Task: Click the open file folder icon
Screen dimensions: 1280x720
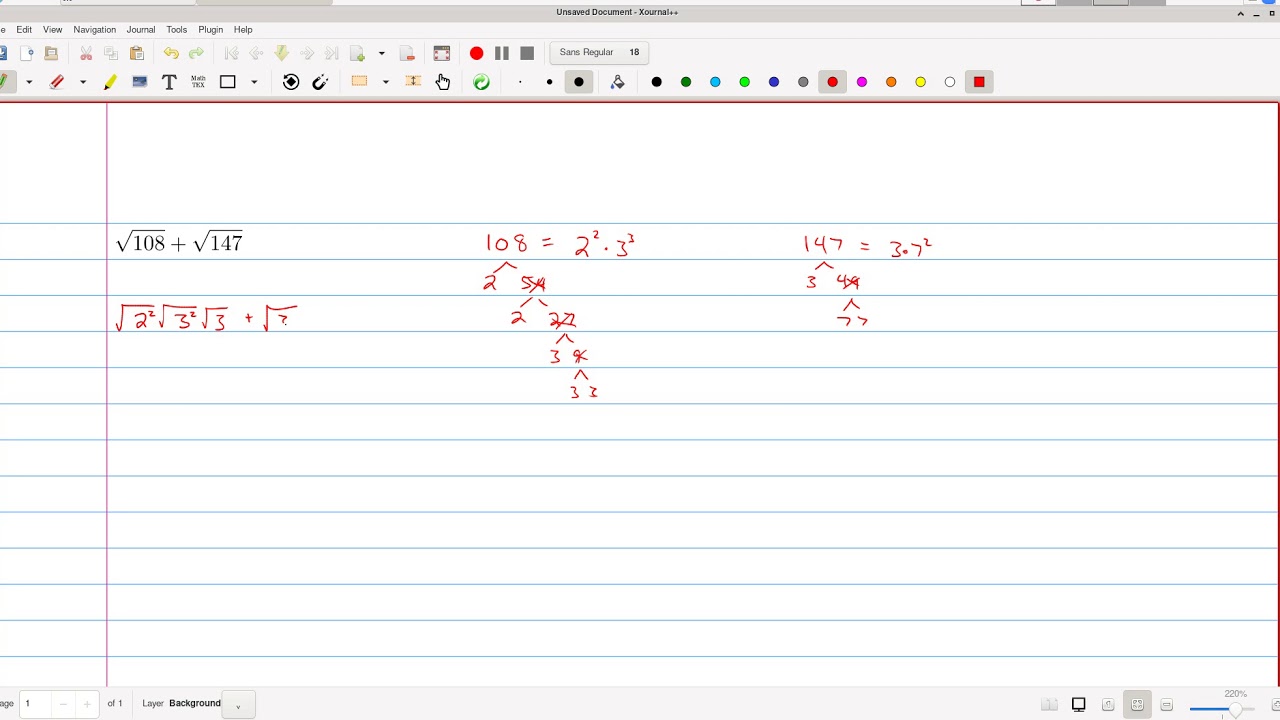Action: [x=51, y=53]
